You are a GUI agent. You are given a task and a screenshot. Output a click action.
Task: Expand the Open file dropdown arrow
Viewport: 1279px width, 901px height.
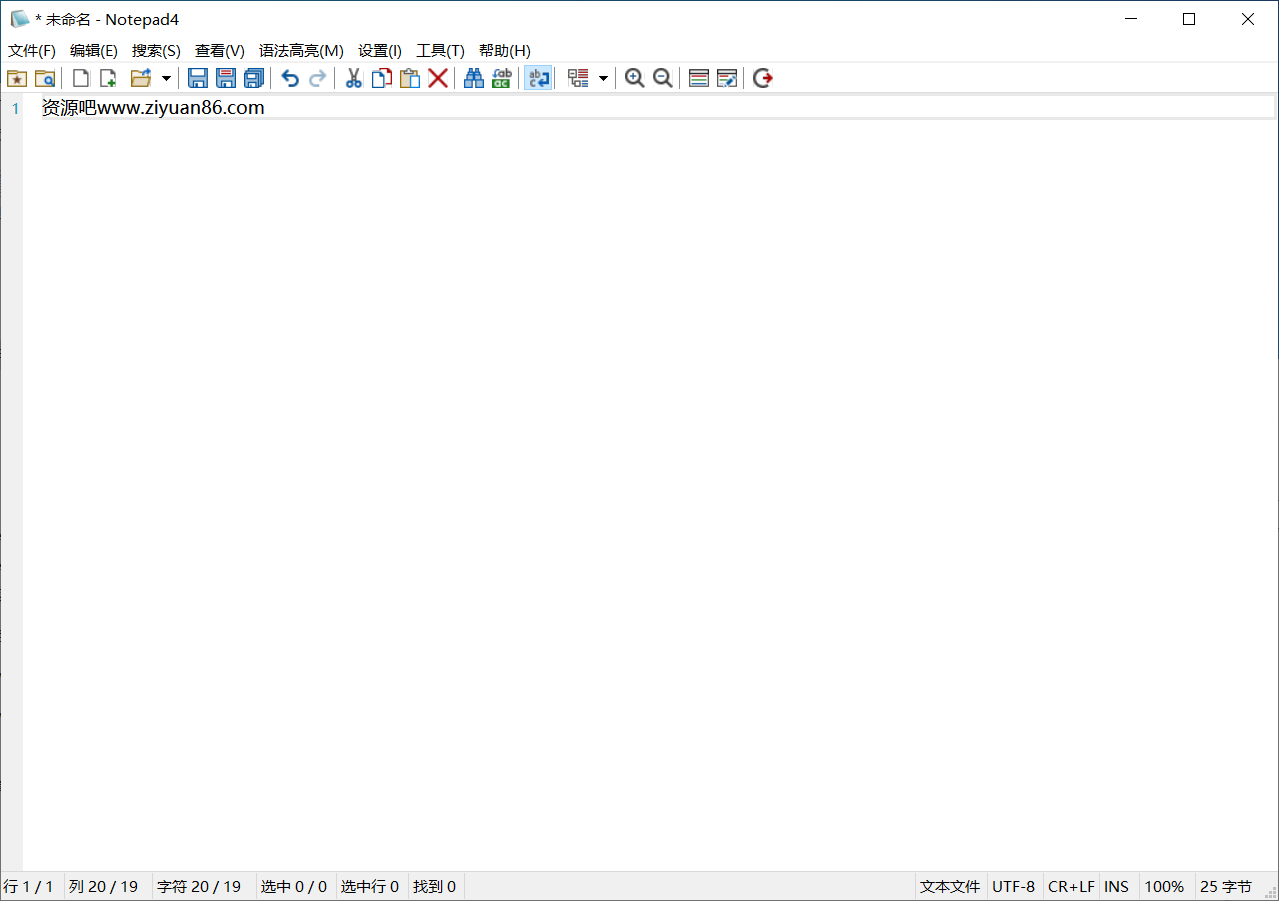tap(166, 78)
